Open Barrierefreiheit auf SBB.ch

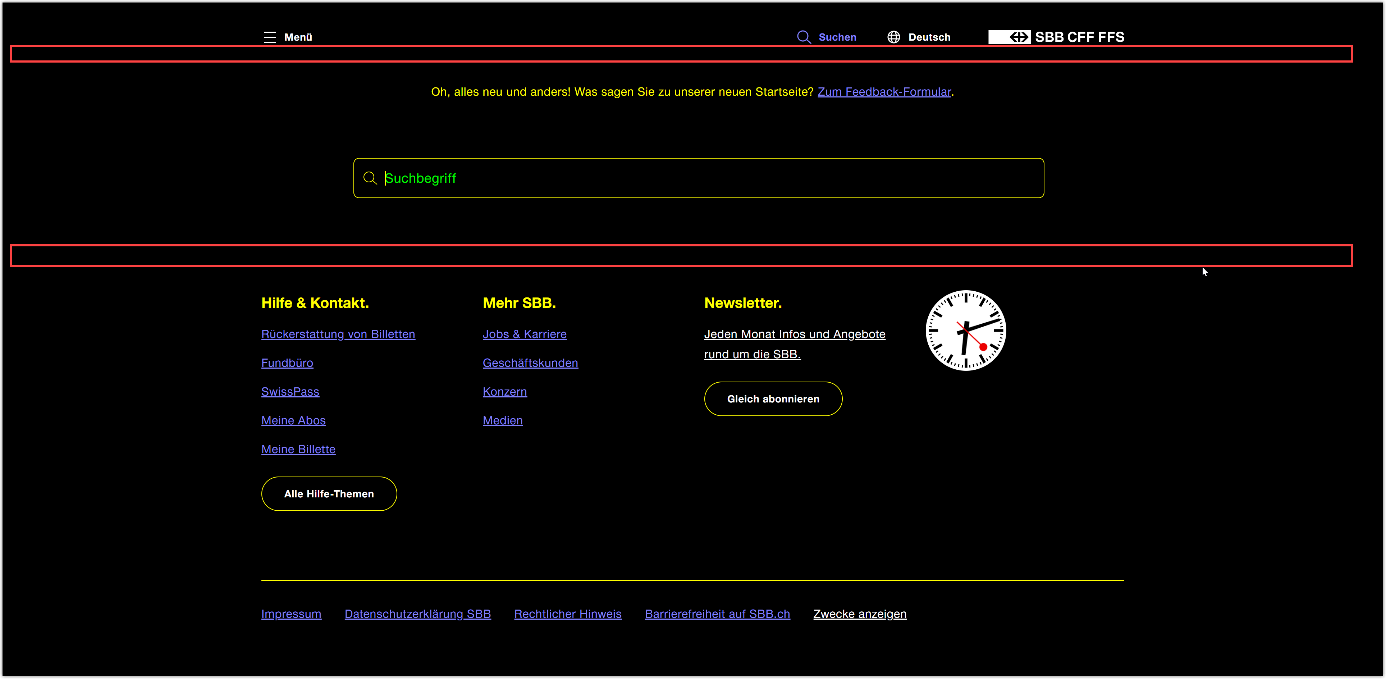(717, 614)
